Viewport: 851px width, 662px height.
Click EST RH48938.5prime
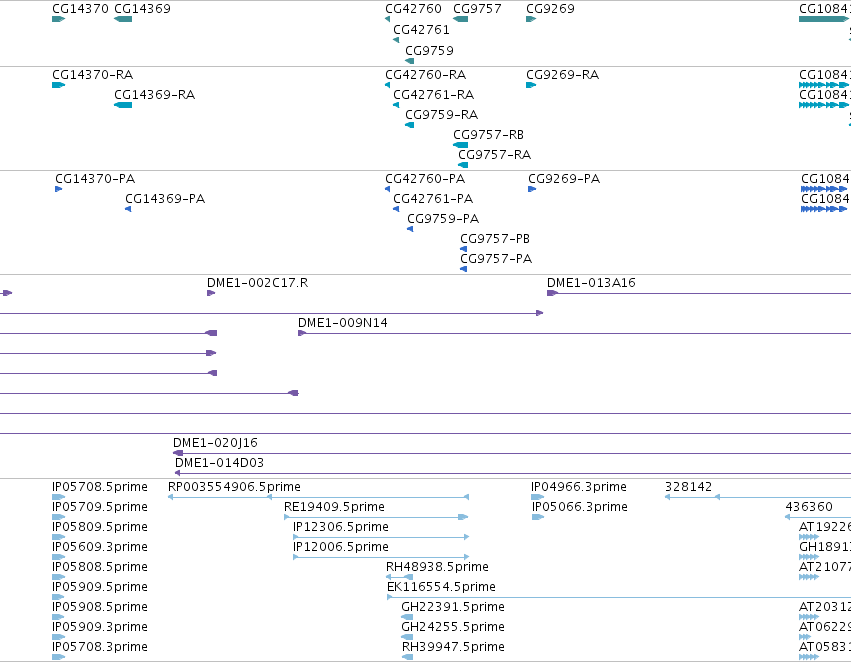(399, 577)
